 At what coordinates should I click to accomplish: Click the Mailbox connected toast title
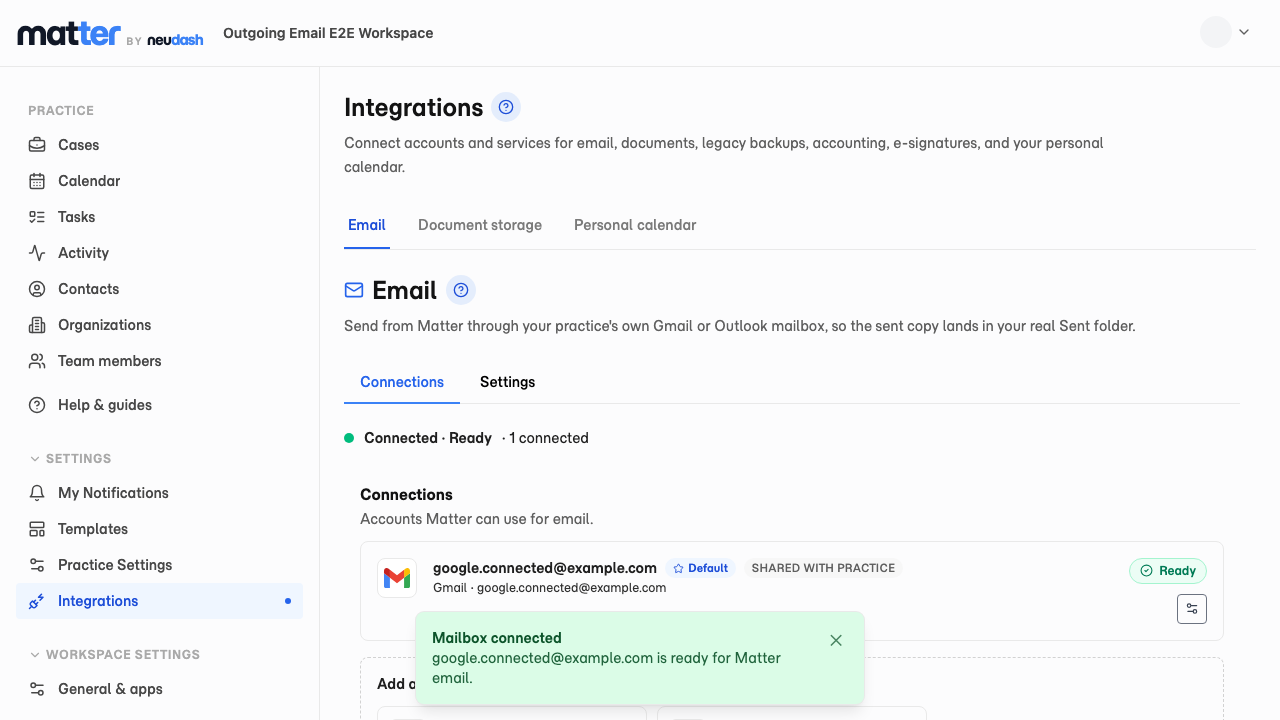497,638
